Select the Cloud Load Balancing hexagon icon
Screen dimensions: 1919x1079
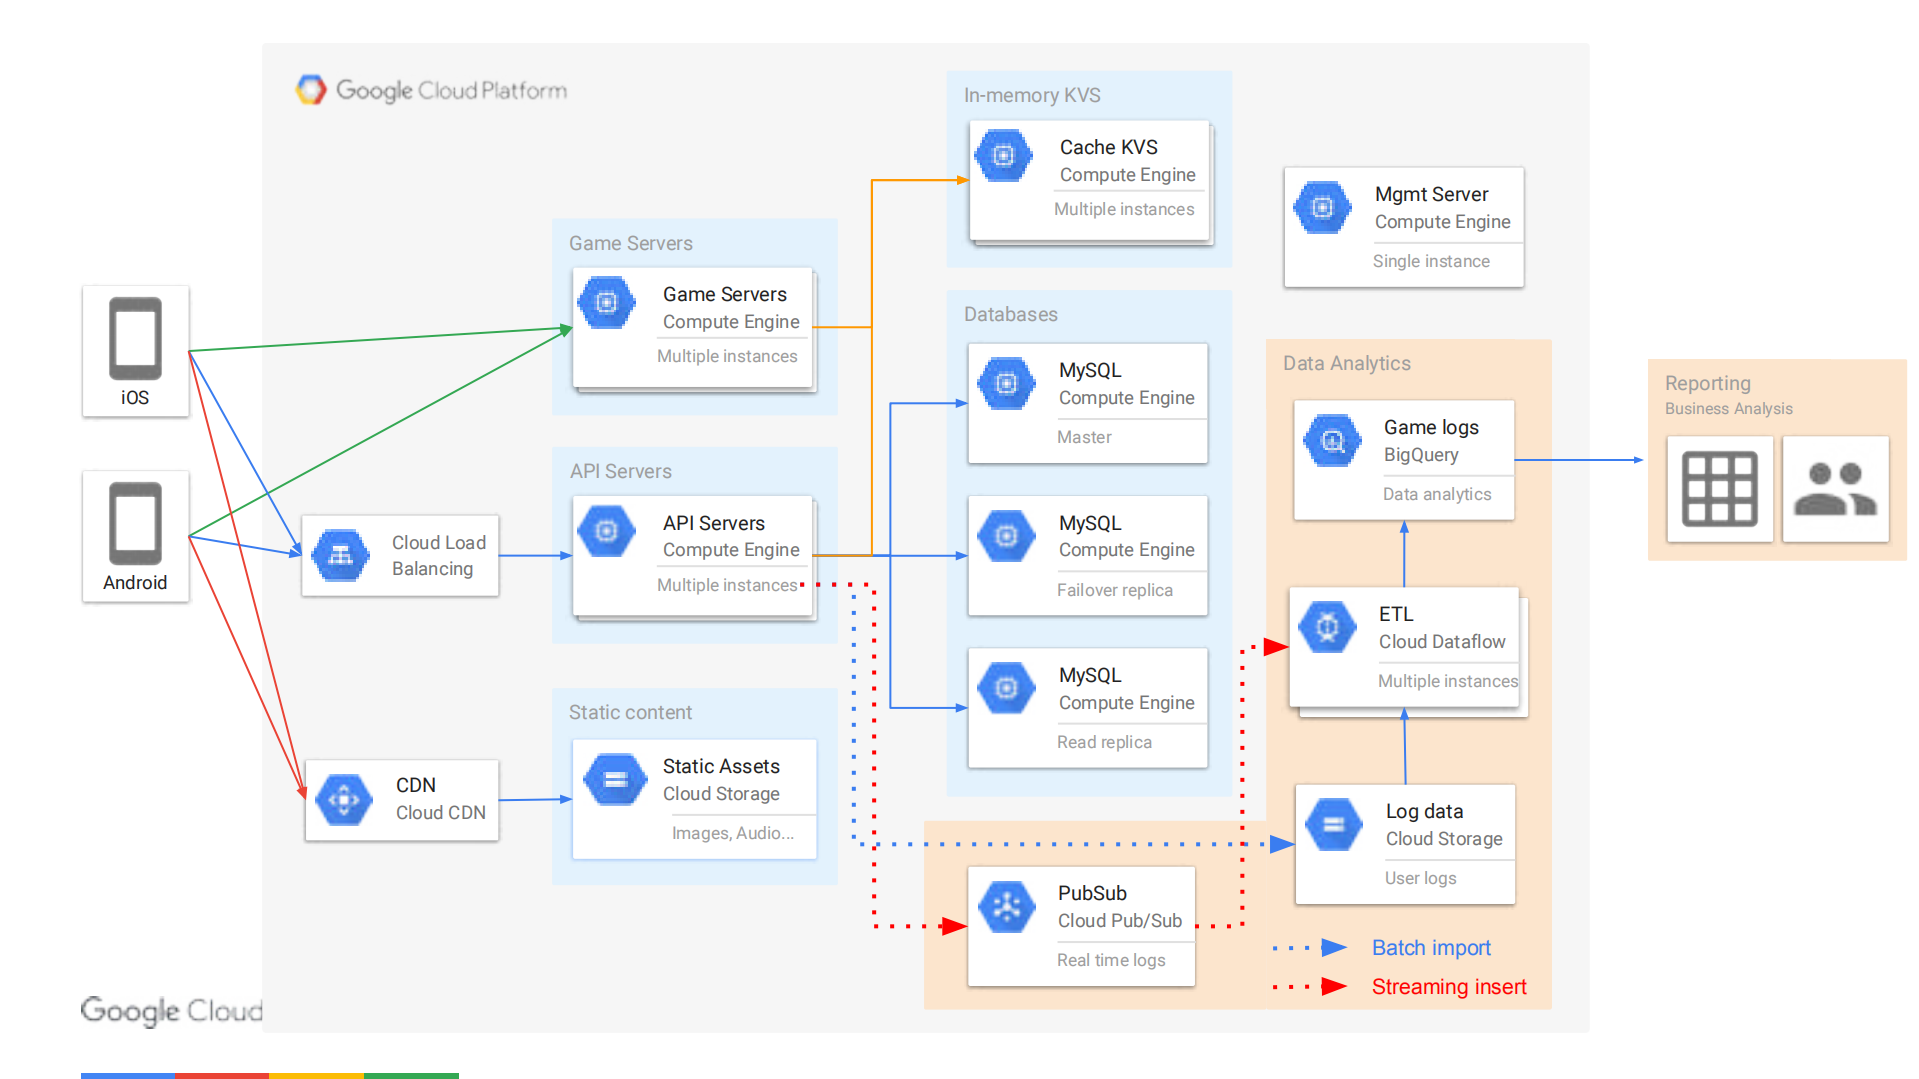point(341,555)
